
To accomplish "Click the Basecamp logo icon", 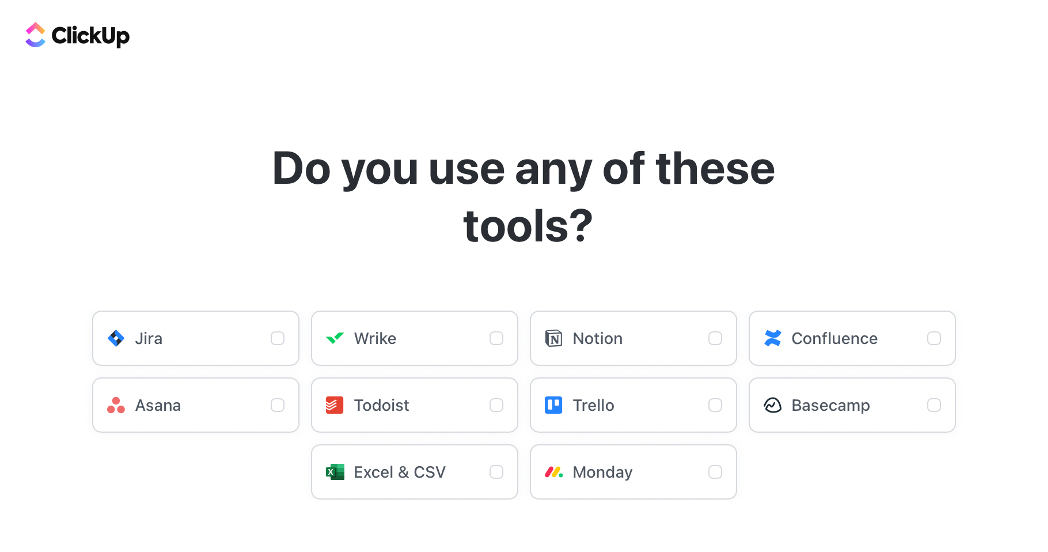I will [x=773, y=405].
